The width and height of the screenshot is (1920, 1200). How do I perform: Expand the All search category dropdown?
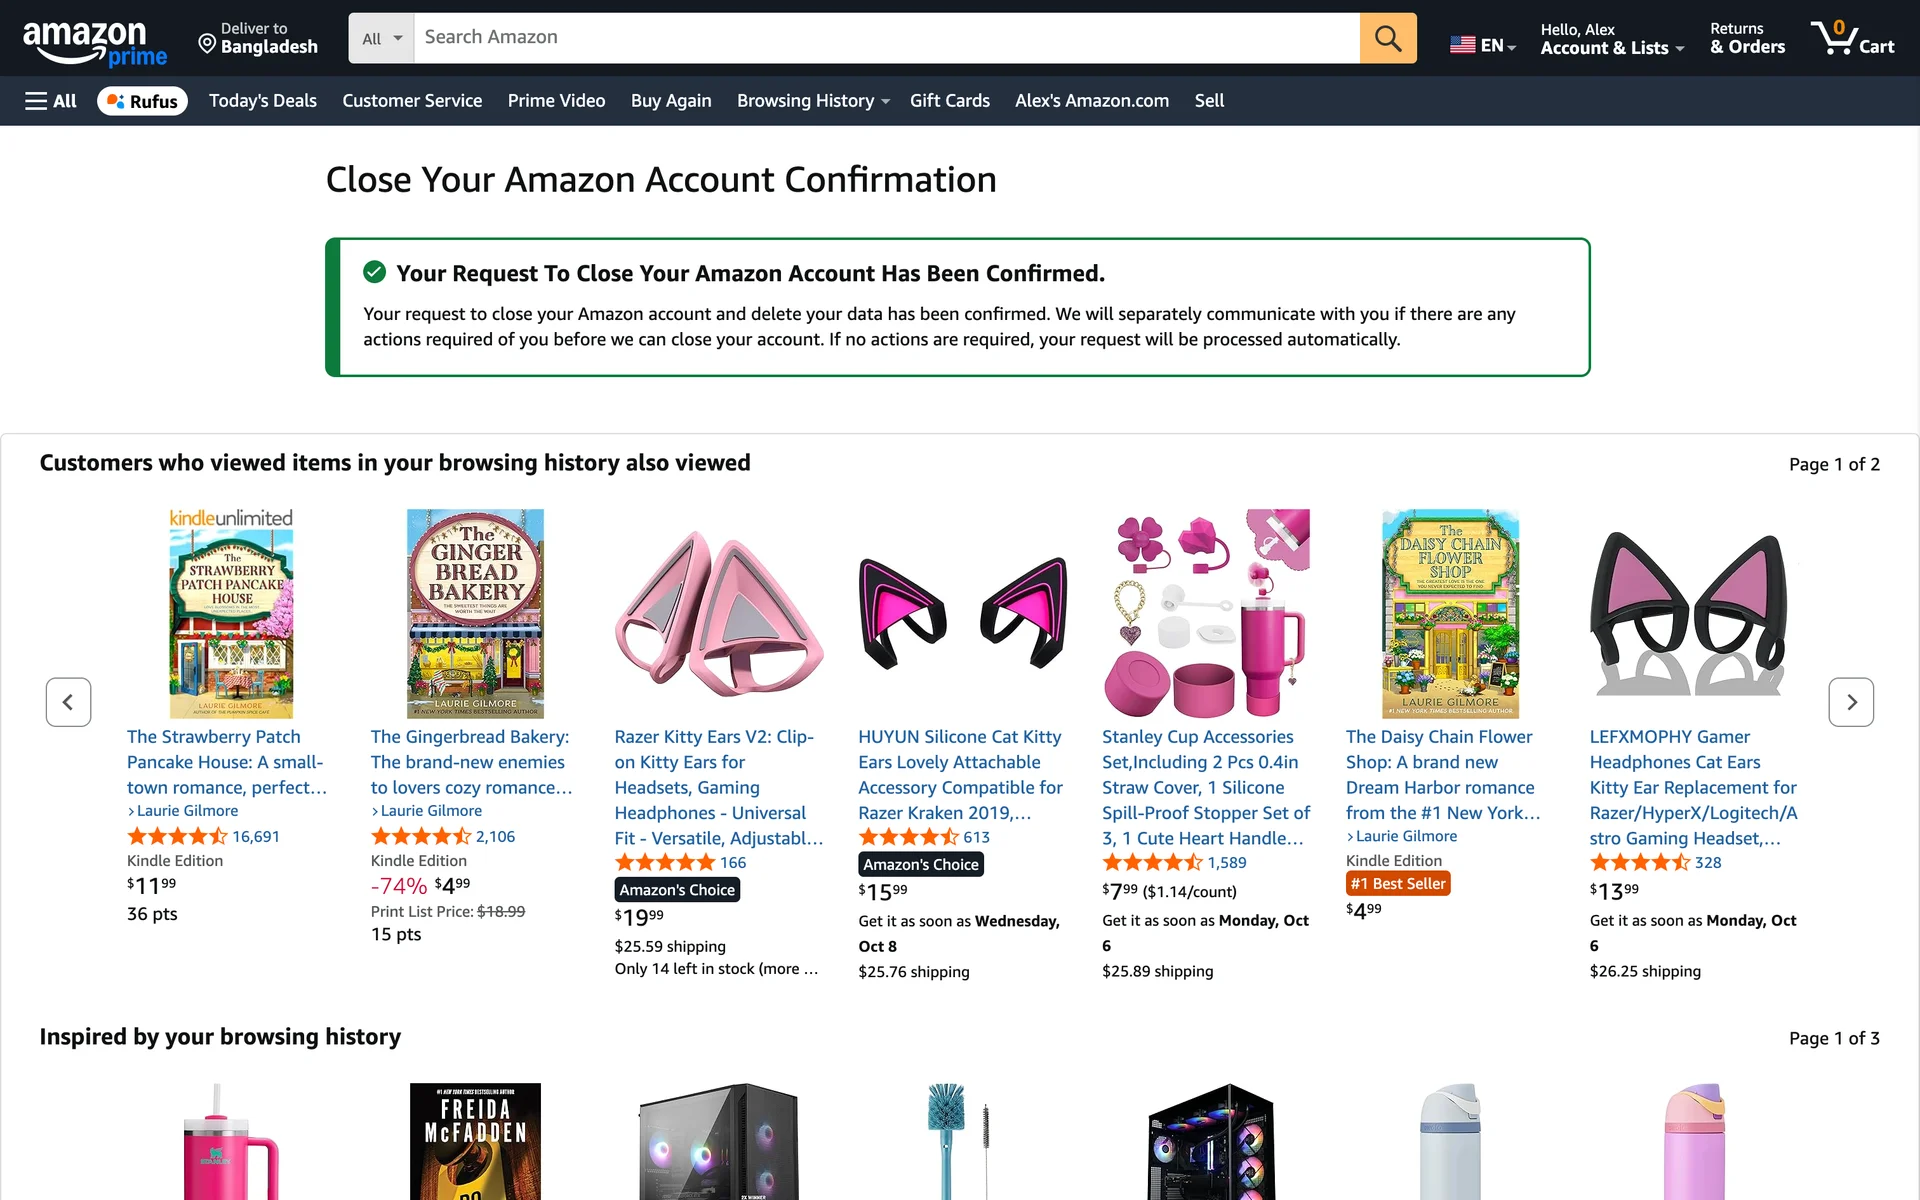pyautogui.click(x=381, y=38)
